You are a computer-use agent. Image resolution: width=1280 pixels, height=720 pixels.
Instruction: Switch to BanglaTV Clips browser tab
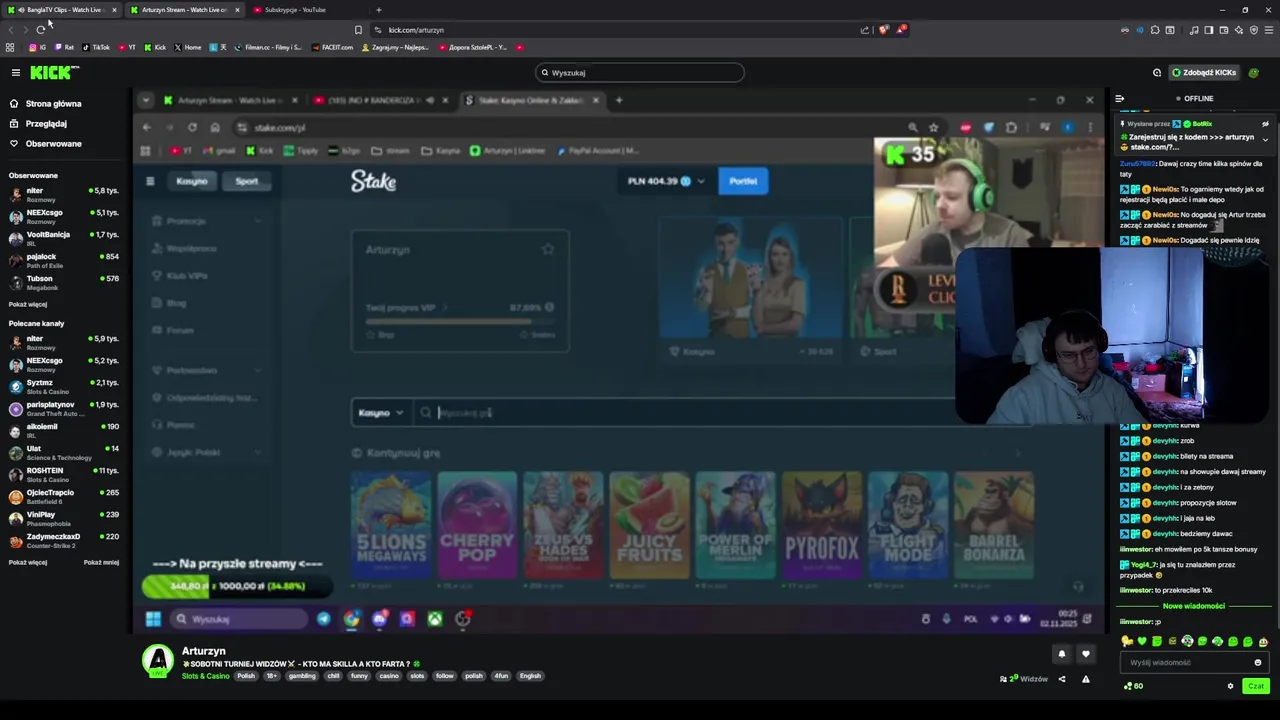tap(60, 10)
